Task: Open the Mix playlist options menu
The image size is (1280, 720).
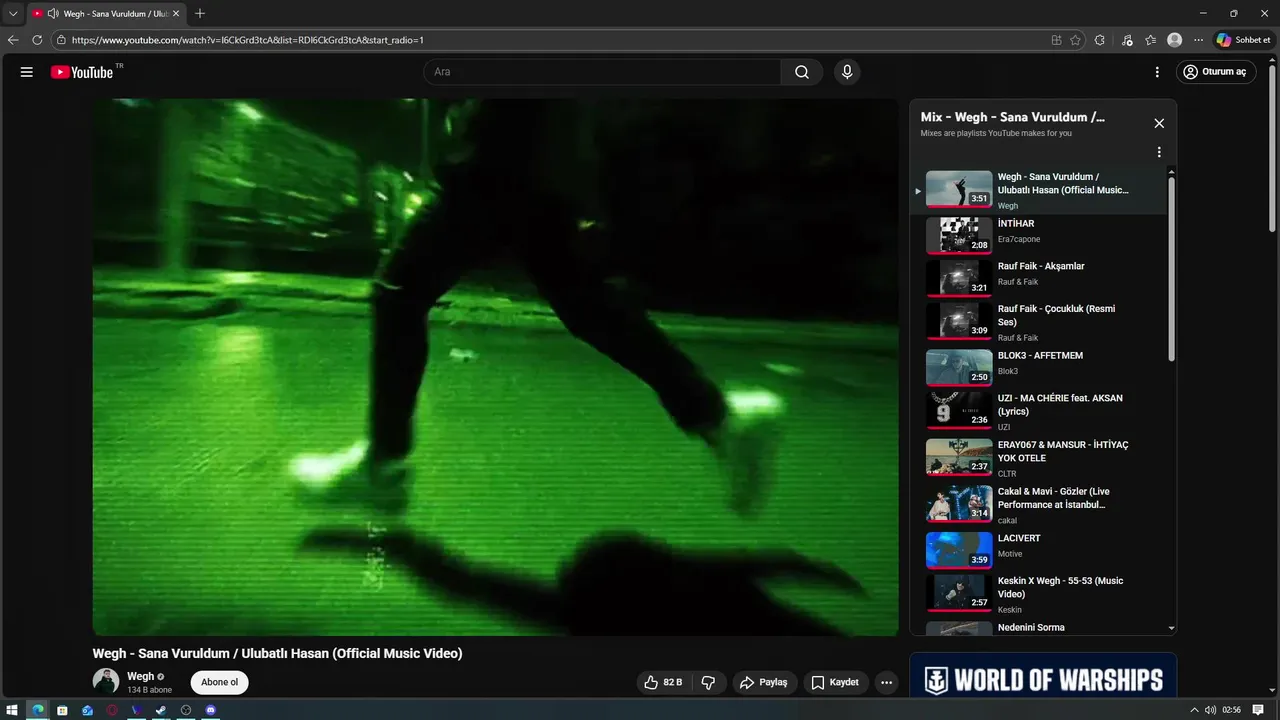Action: pos(1159,152)
